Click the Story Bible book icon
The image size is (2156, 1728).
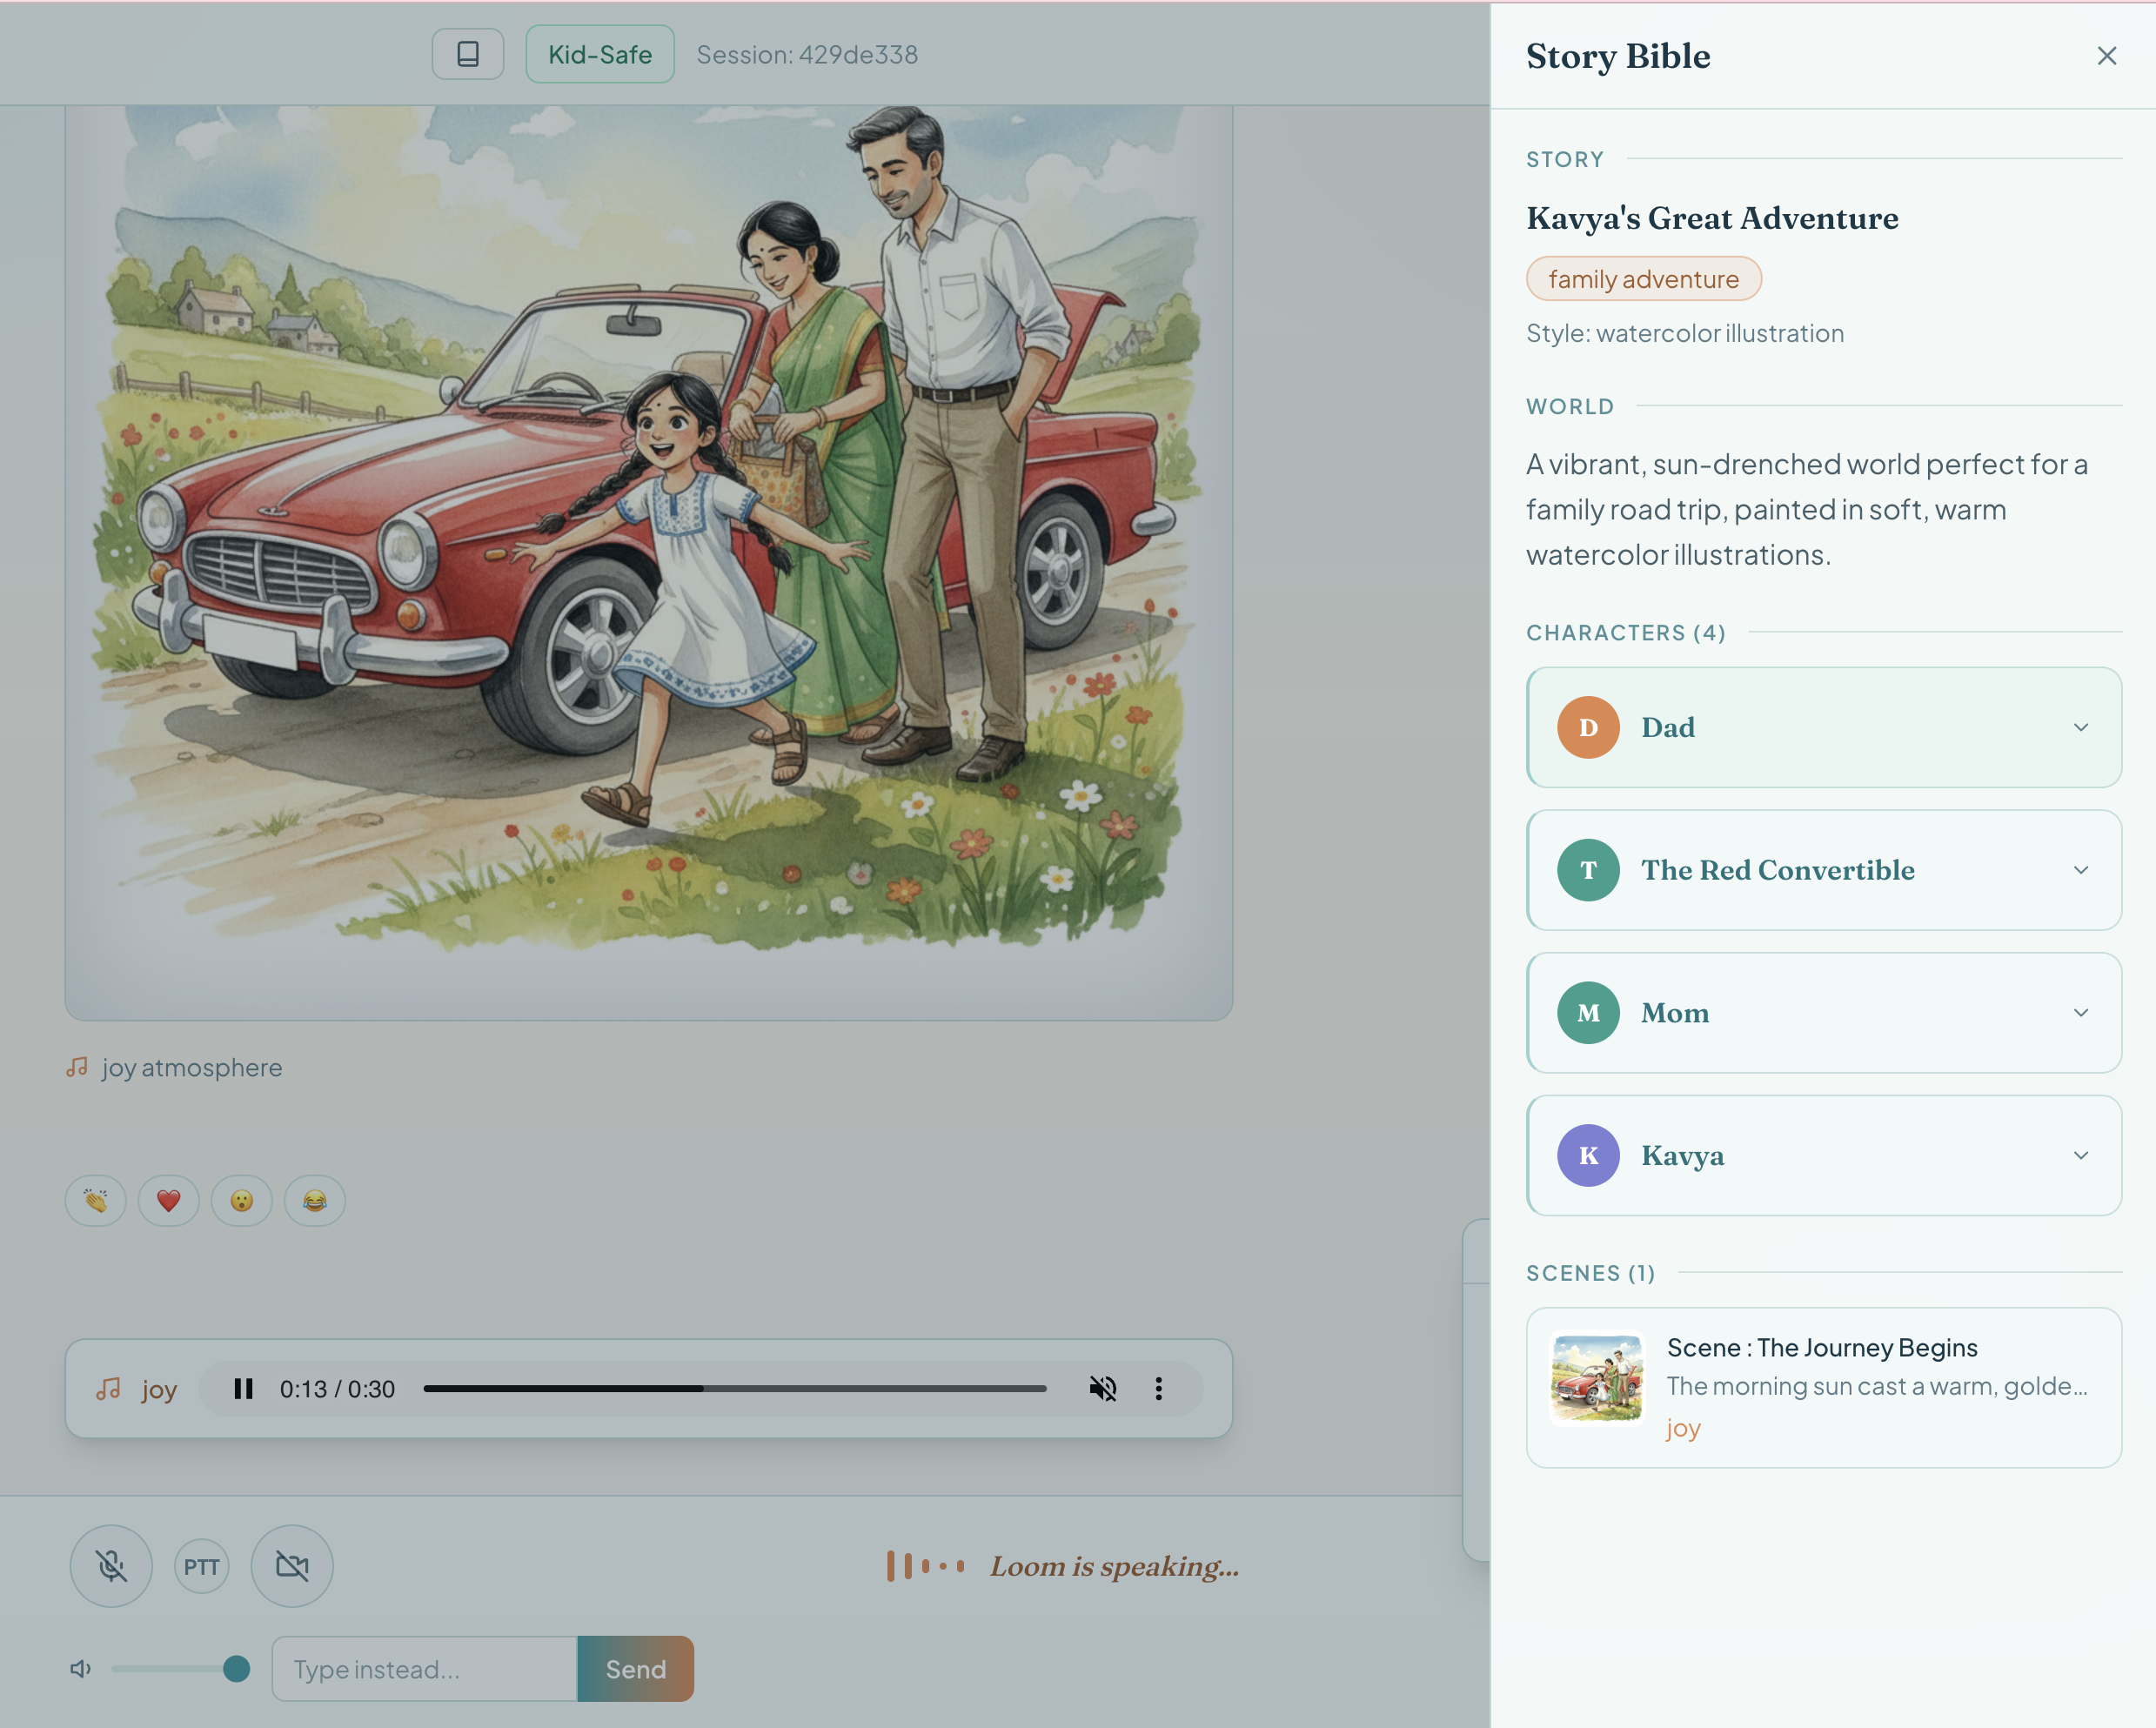467,54
